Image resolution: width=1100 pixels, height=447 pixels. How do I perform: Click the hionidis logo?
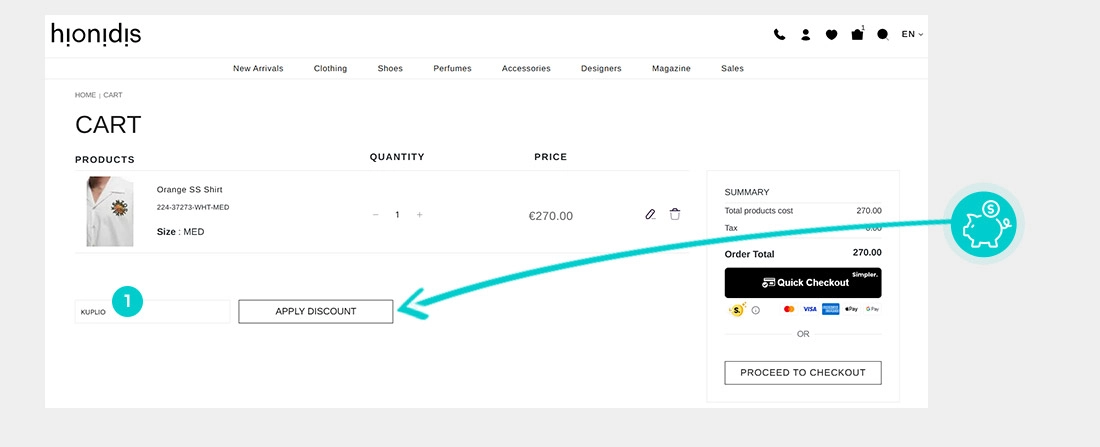coord(96,34)
